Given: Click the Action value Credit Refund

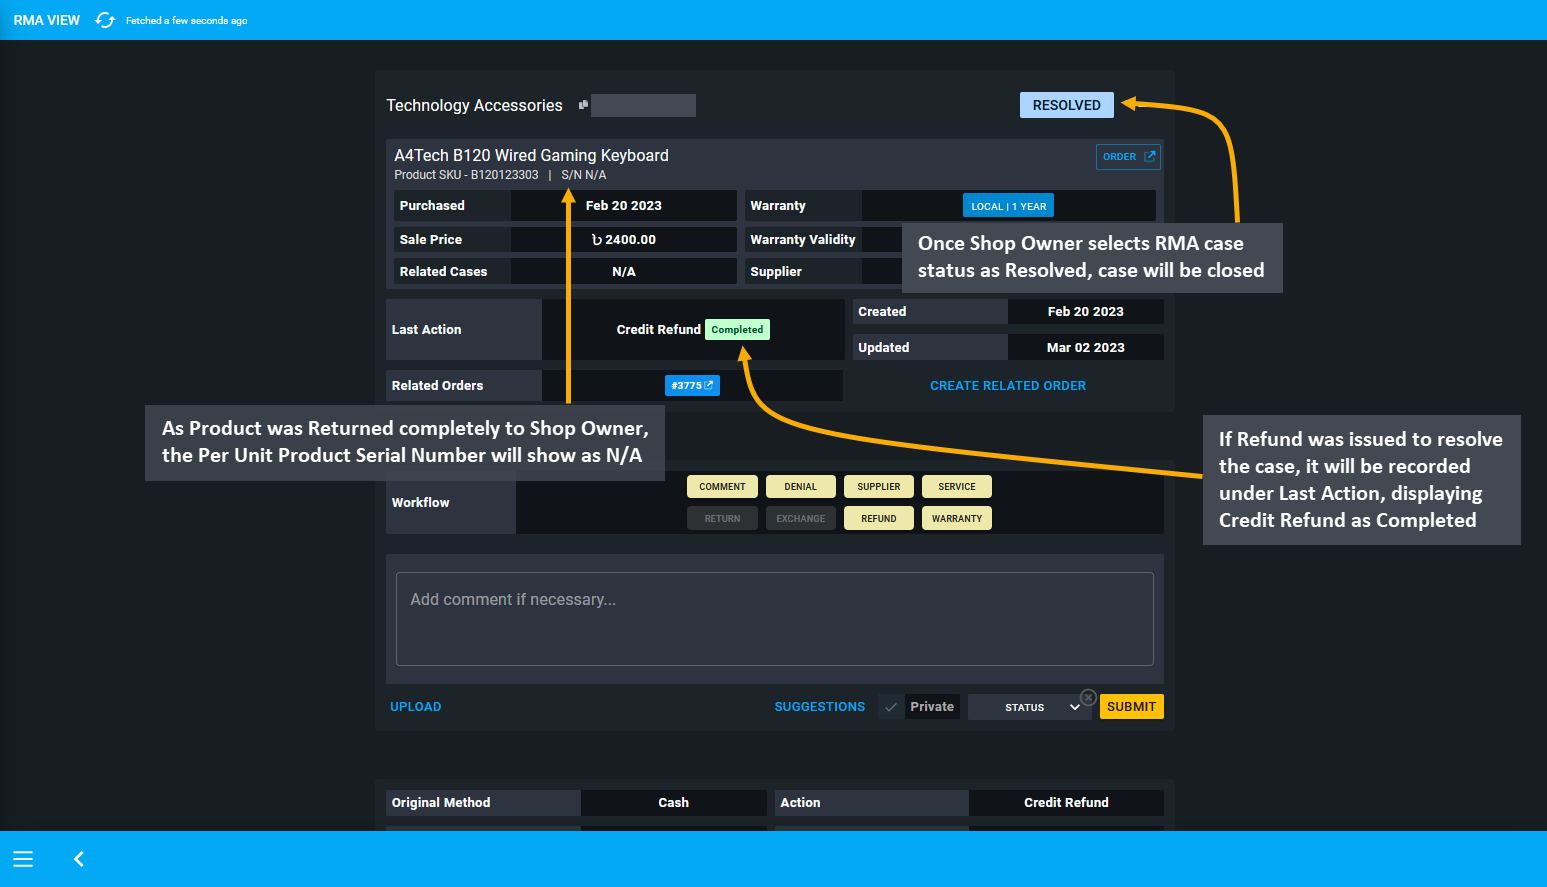Looking at the screenshot, I should [x=1066, y=803].
